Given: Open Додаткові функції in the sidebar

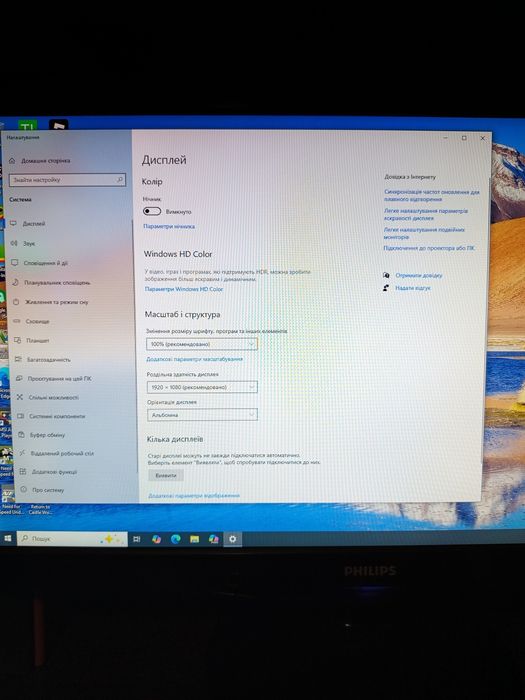Looking at the screenshot, I should coord(49,472).
